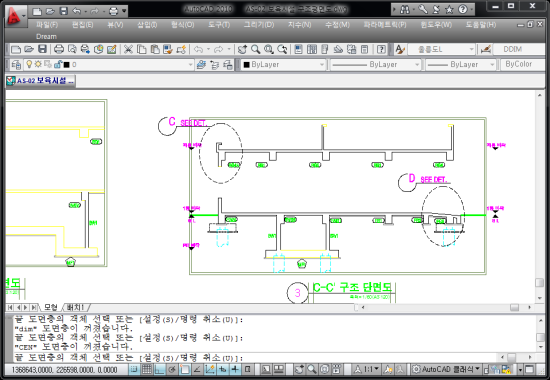This screenshot has height=380, width=550.
Task: Click the Copy clip icon
Action: tap(142, 49)
